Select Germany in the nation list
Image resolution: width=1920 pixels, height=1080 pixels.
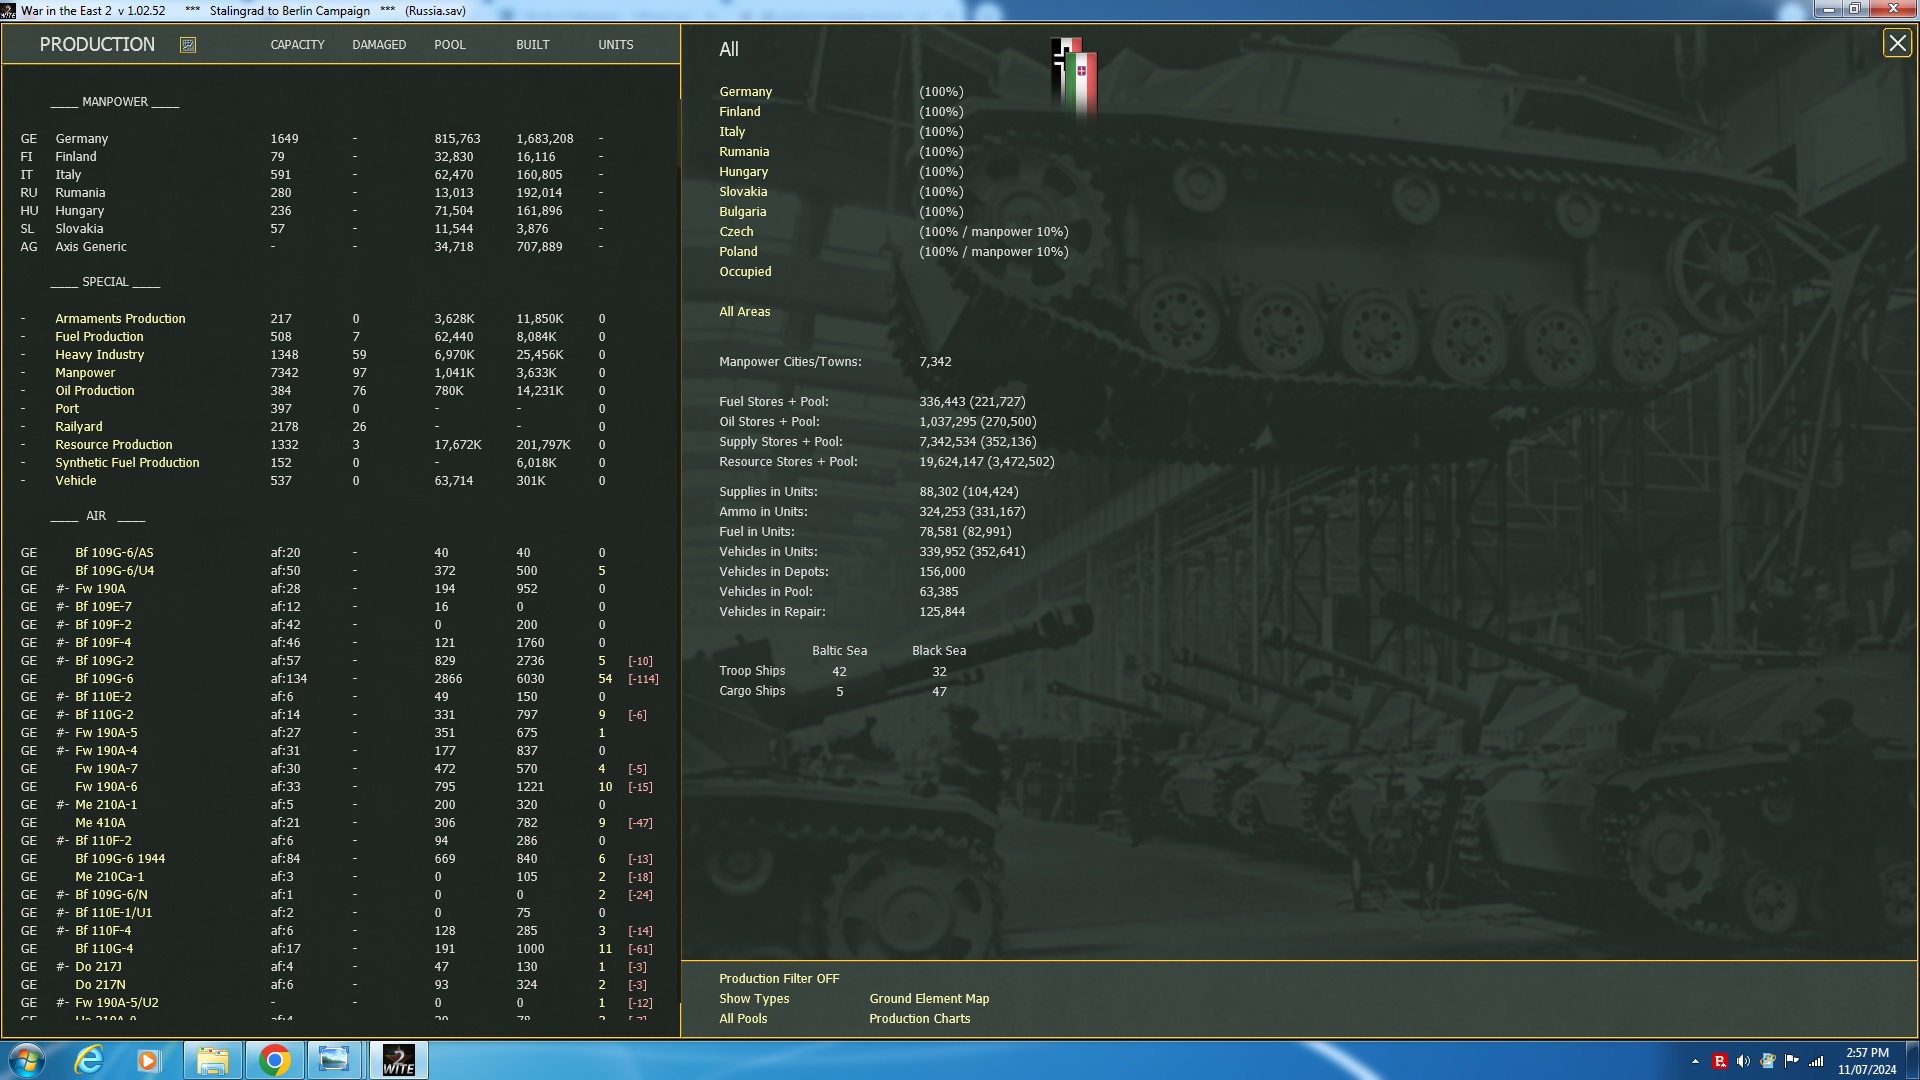pos(745,92)
